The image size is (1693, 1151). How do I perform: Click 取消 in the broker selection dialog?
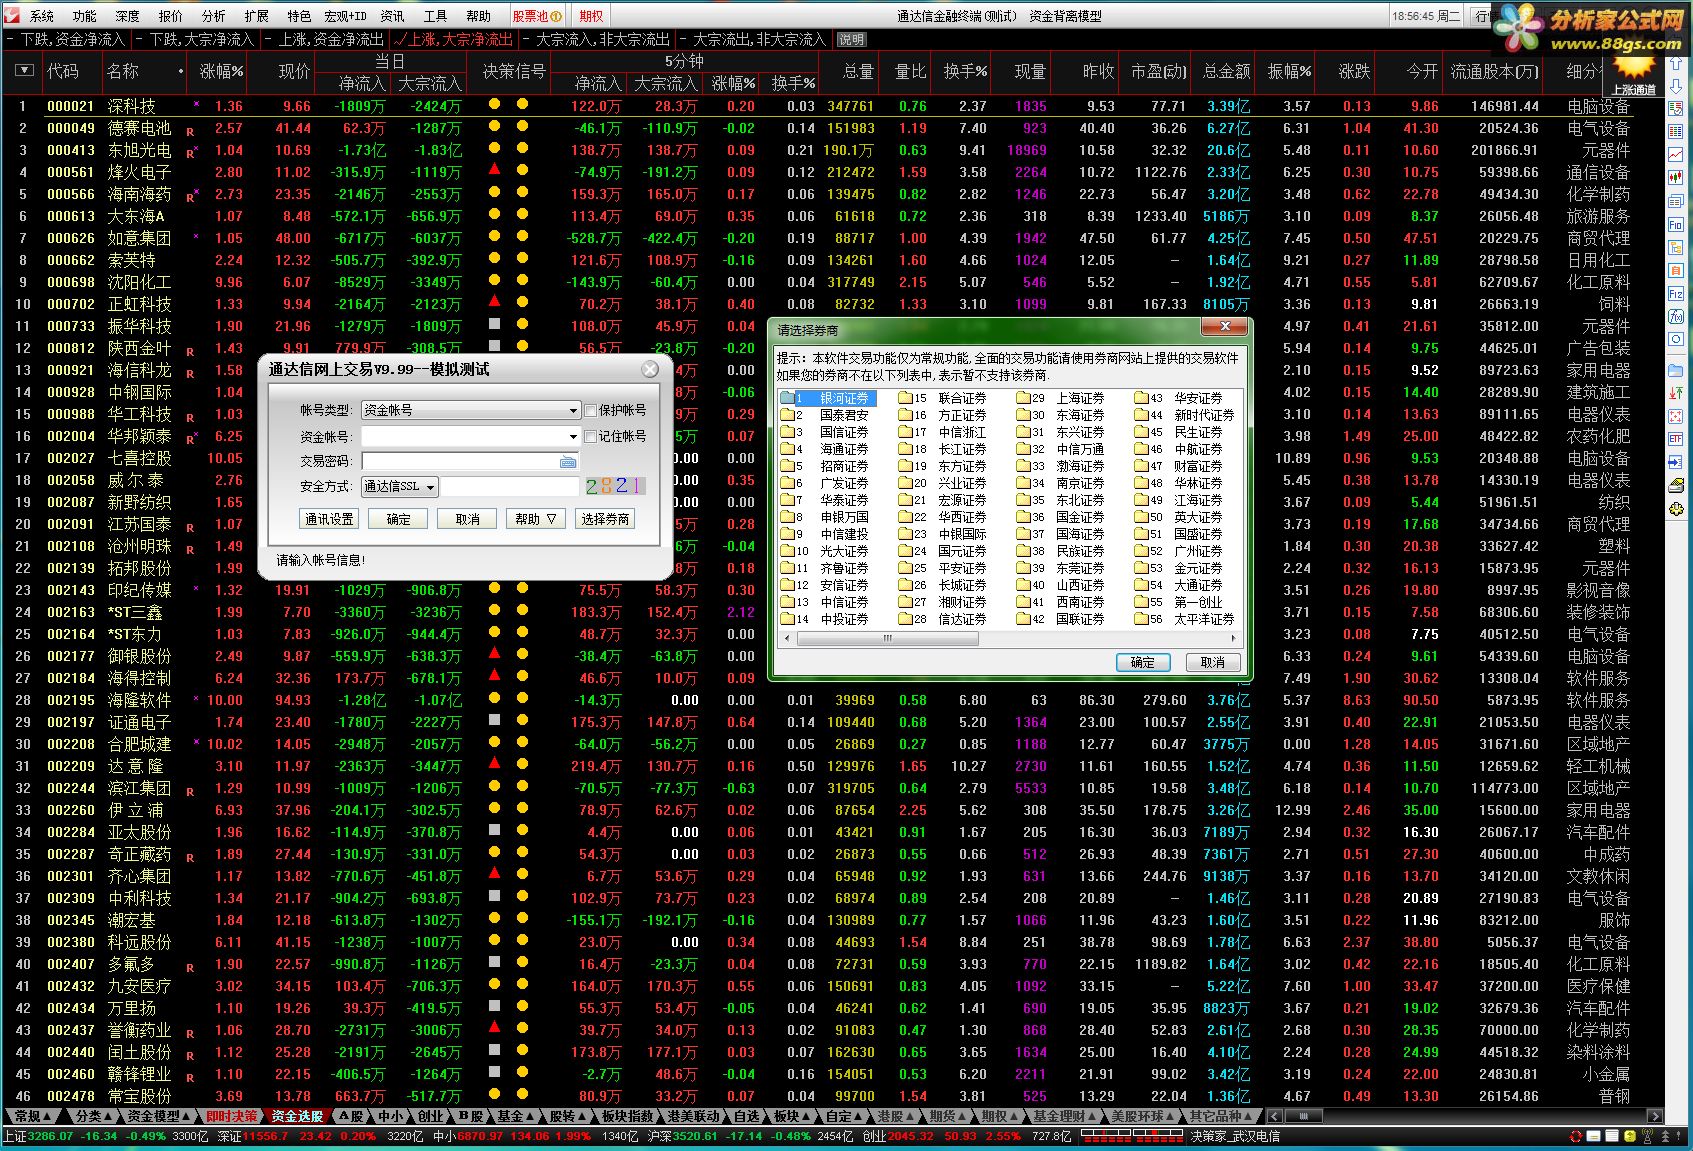(1213, 662)
